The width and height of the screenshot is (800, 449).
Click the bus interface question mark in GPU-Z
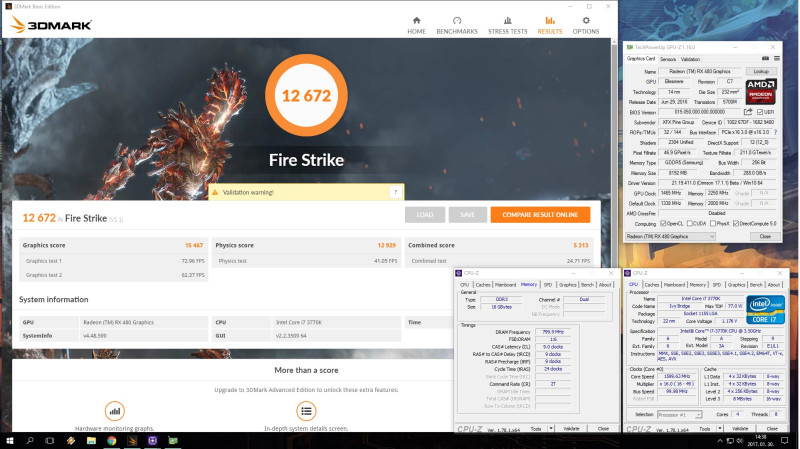[x=776, y=132]
